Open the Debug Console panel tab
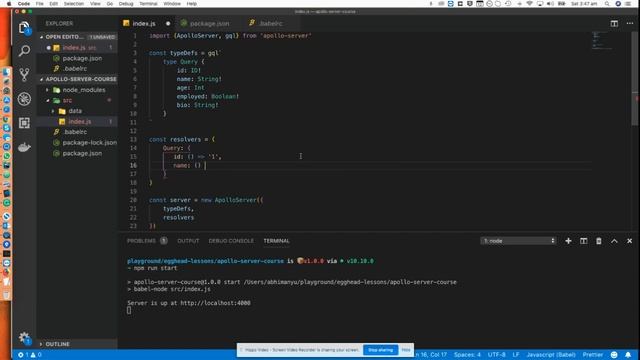The height and width of the screenshot is (360, 640). click(x=231, y=241)
